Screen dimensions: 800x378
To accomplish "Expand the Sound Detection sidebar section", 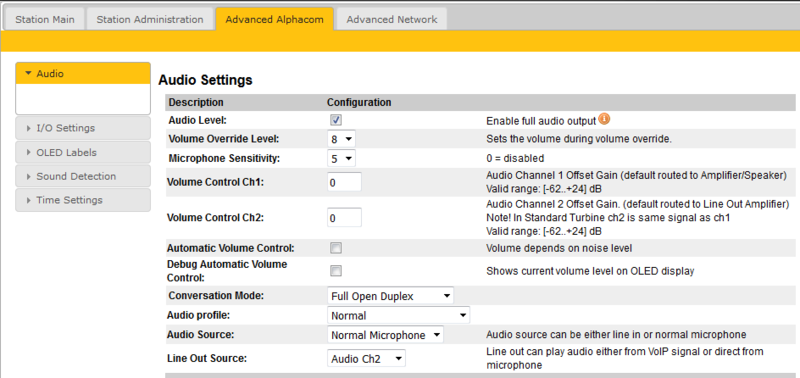I will click(83, 177).
